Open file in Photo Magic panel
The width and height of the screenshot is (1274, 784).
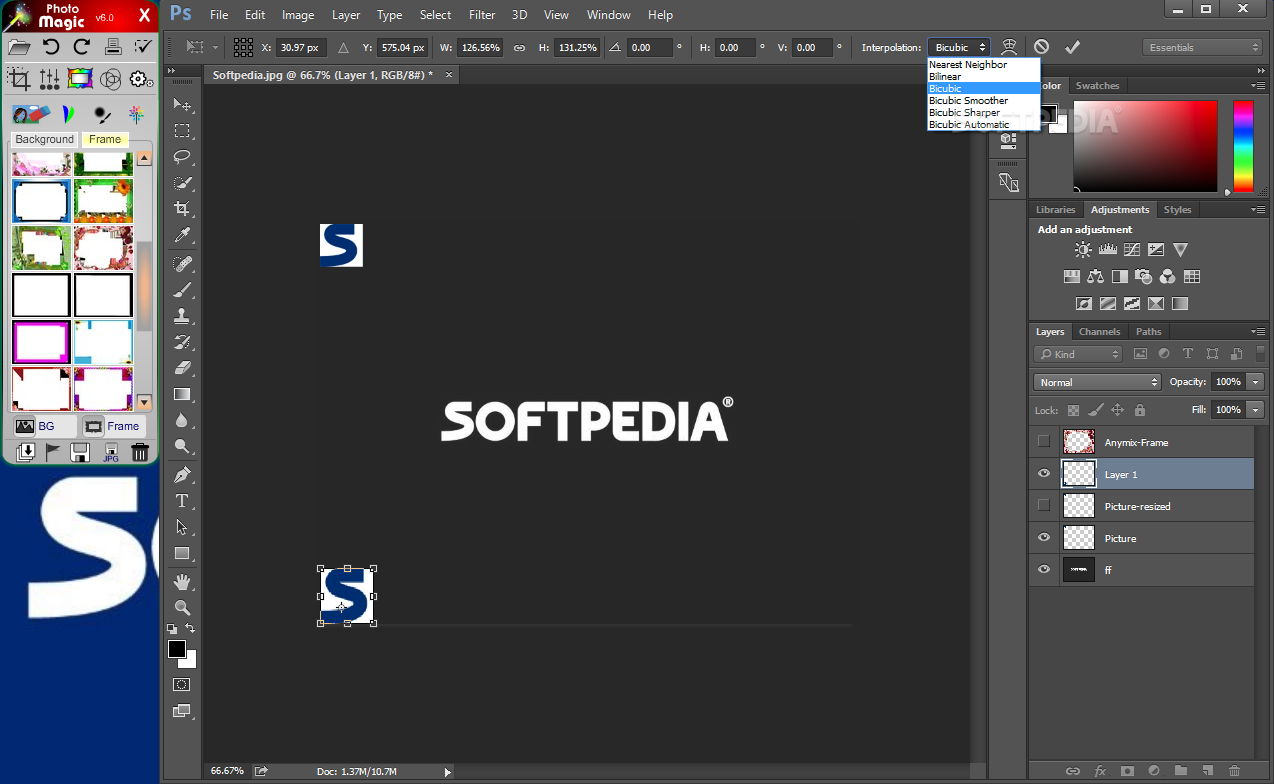coord(19,46)
